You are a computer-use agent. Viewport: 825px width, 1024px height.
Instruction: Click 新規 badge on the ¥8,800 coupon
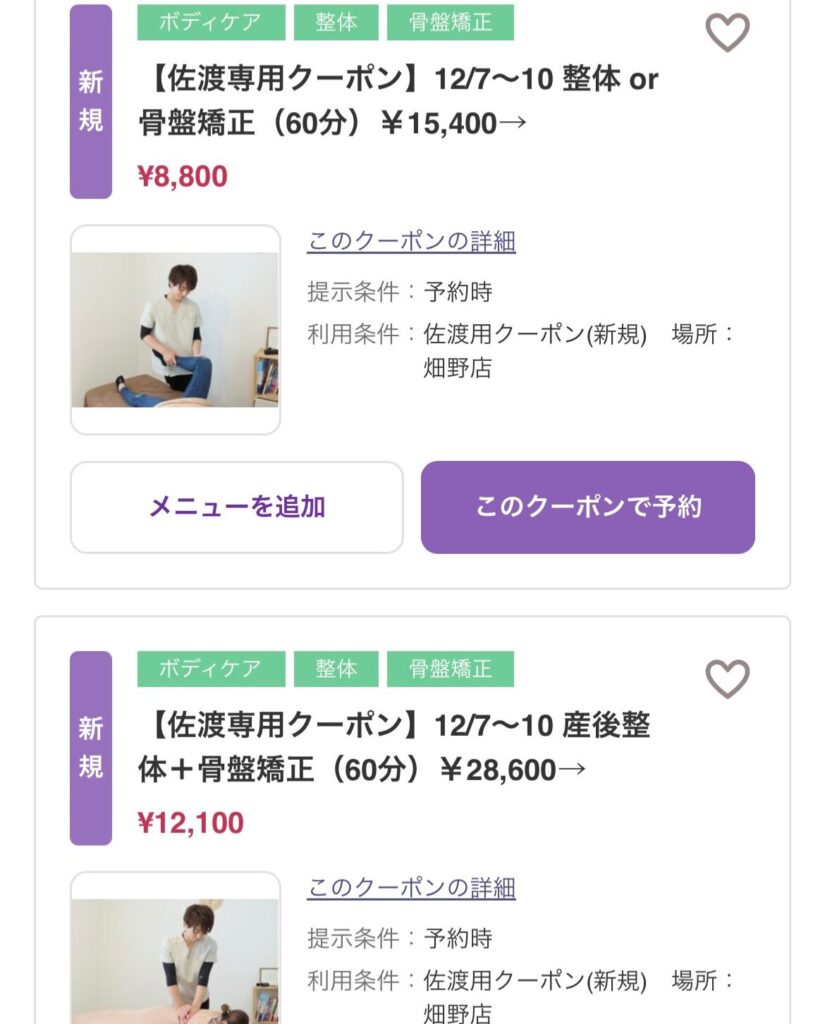click(x=91, y=102)
